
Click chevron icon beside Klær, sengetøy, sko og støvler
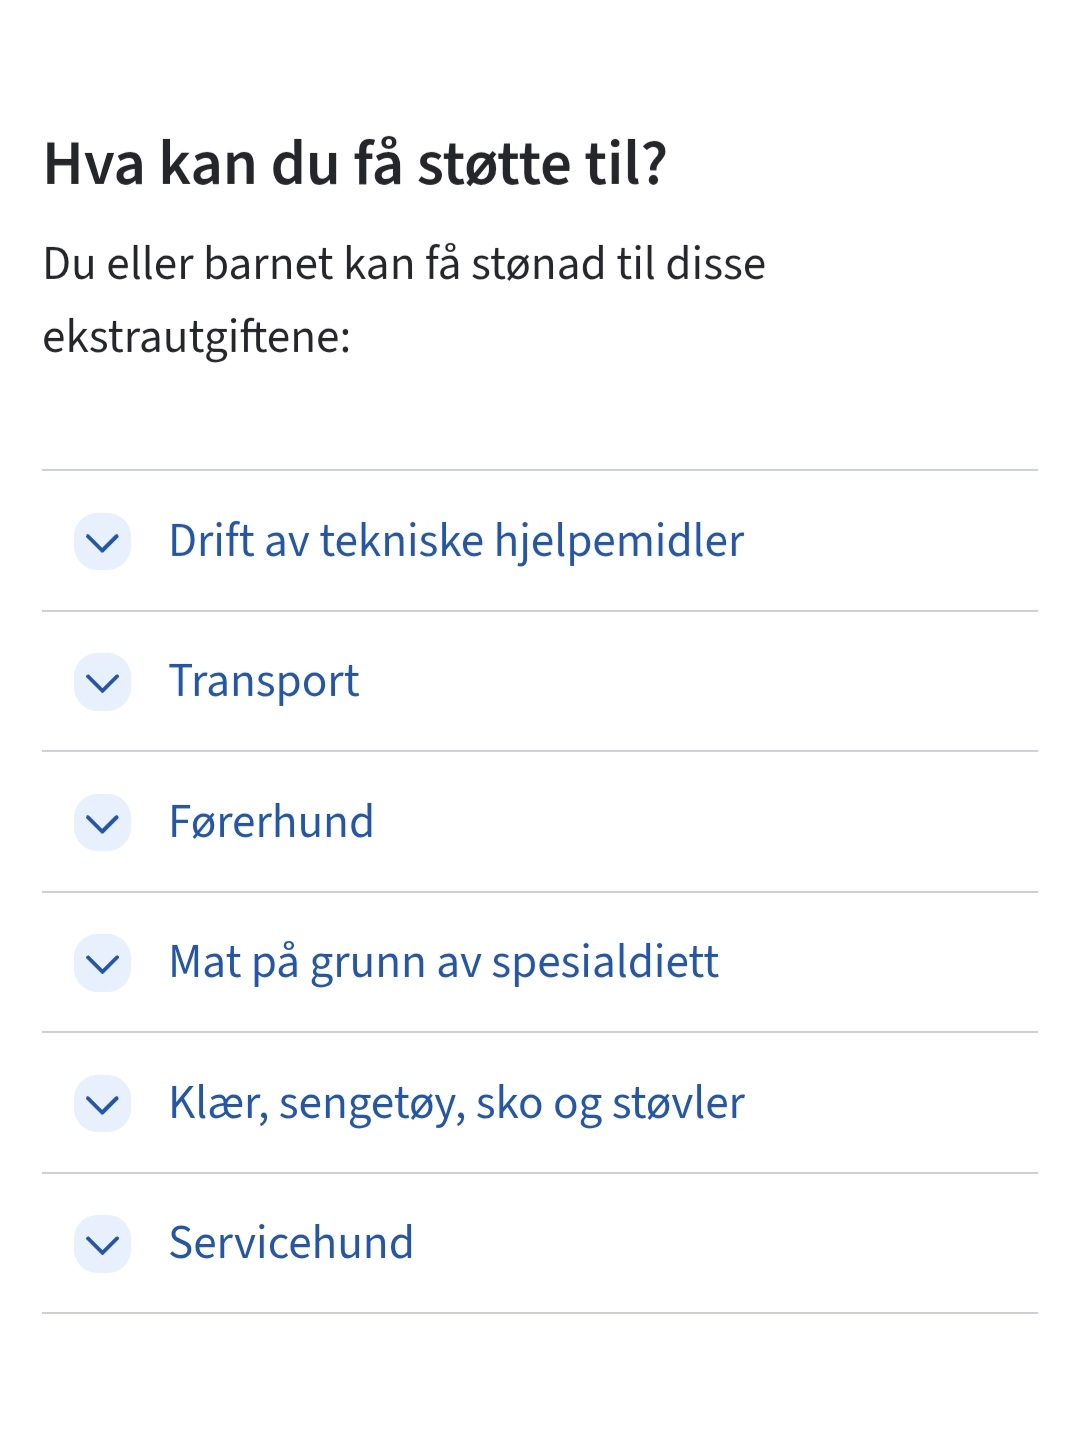click(x=103, y=1104)
